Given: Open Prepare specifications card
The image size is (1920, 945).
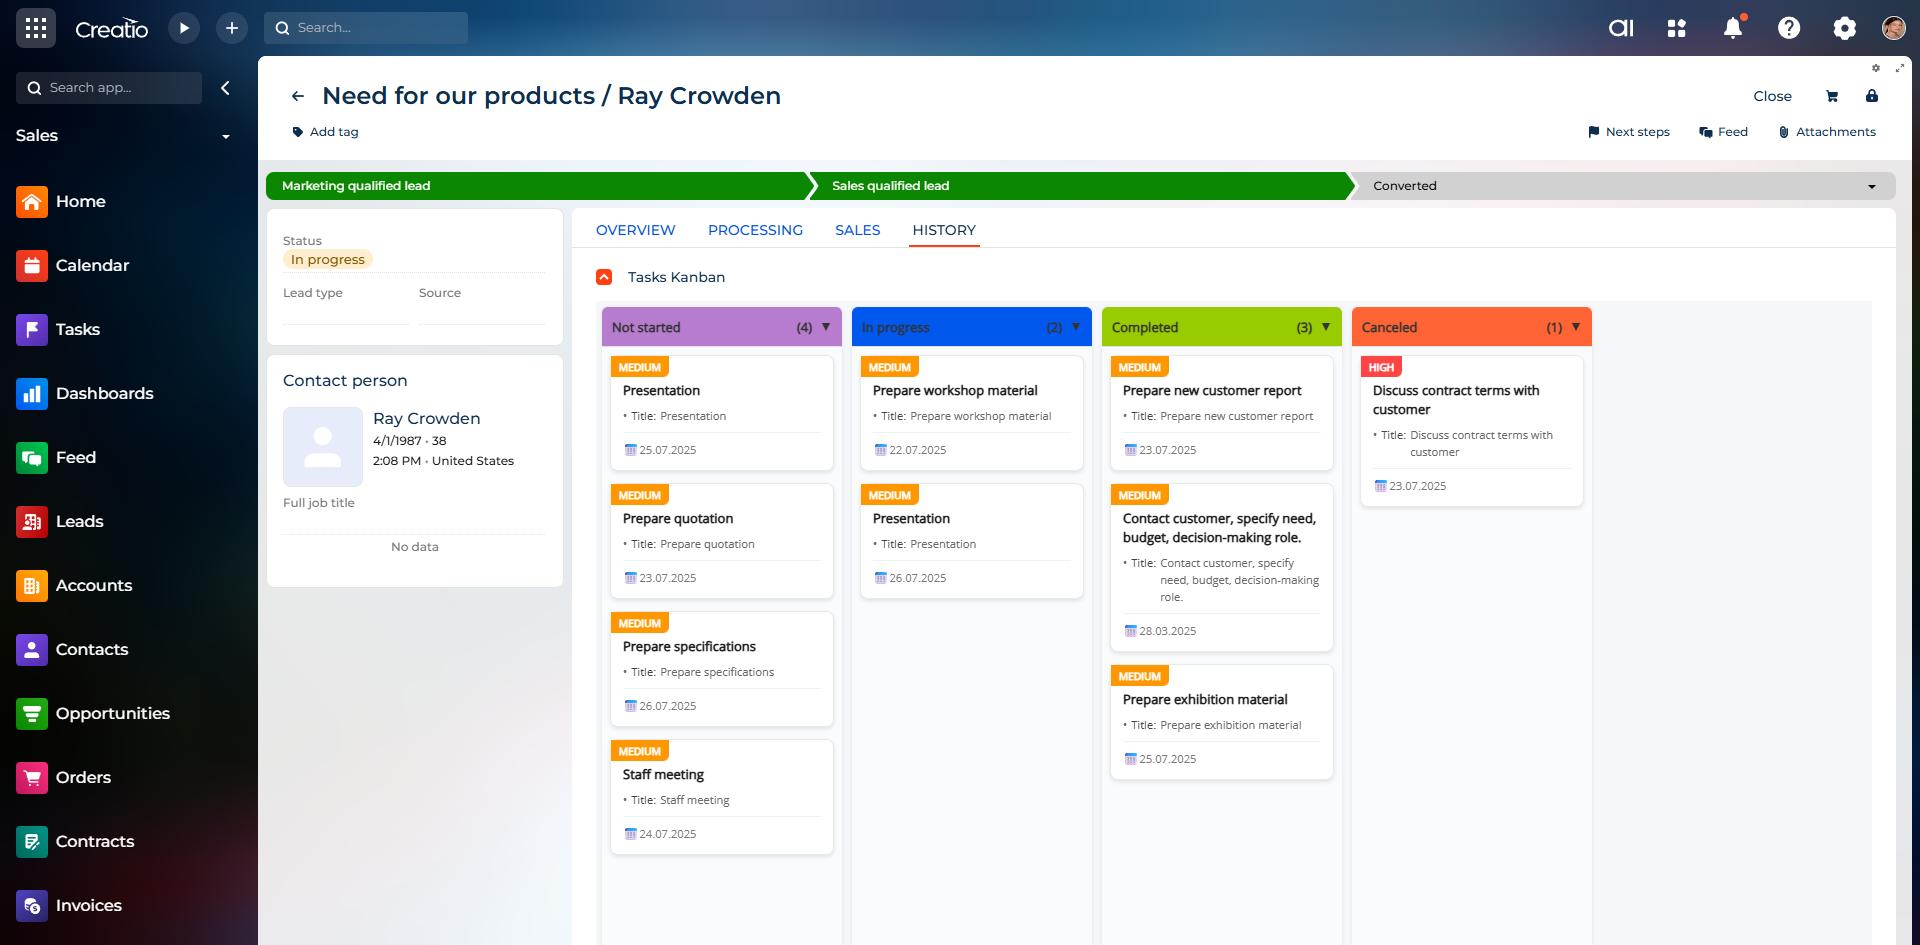Looking at the screenshot, I should (x=722, y=669).
